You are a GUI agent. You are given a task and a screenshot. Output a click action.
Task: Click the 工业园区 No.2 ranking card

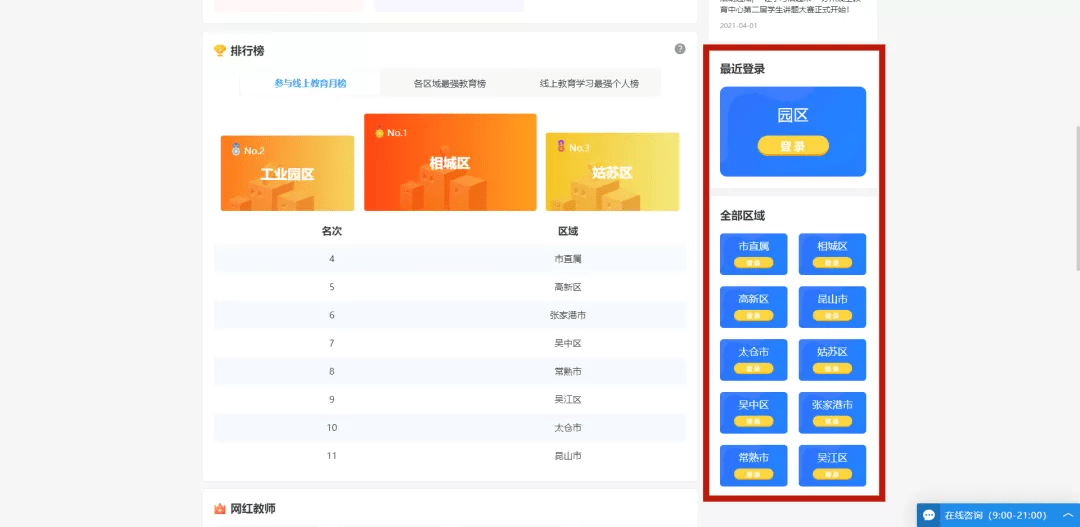[x=287, y=174]
